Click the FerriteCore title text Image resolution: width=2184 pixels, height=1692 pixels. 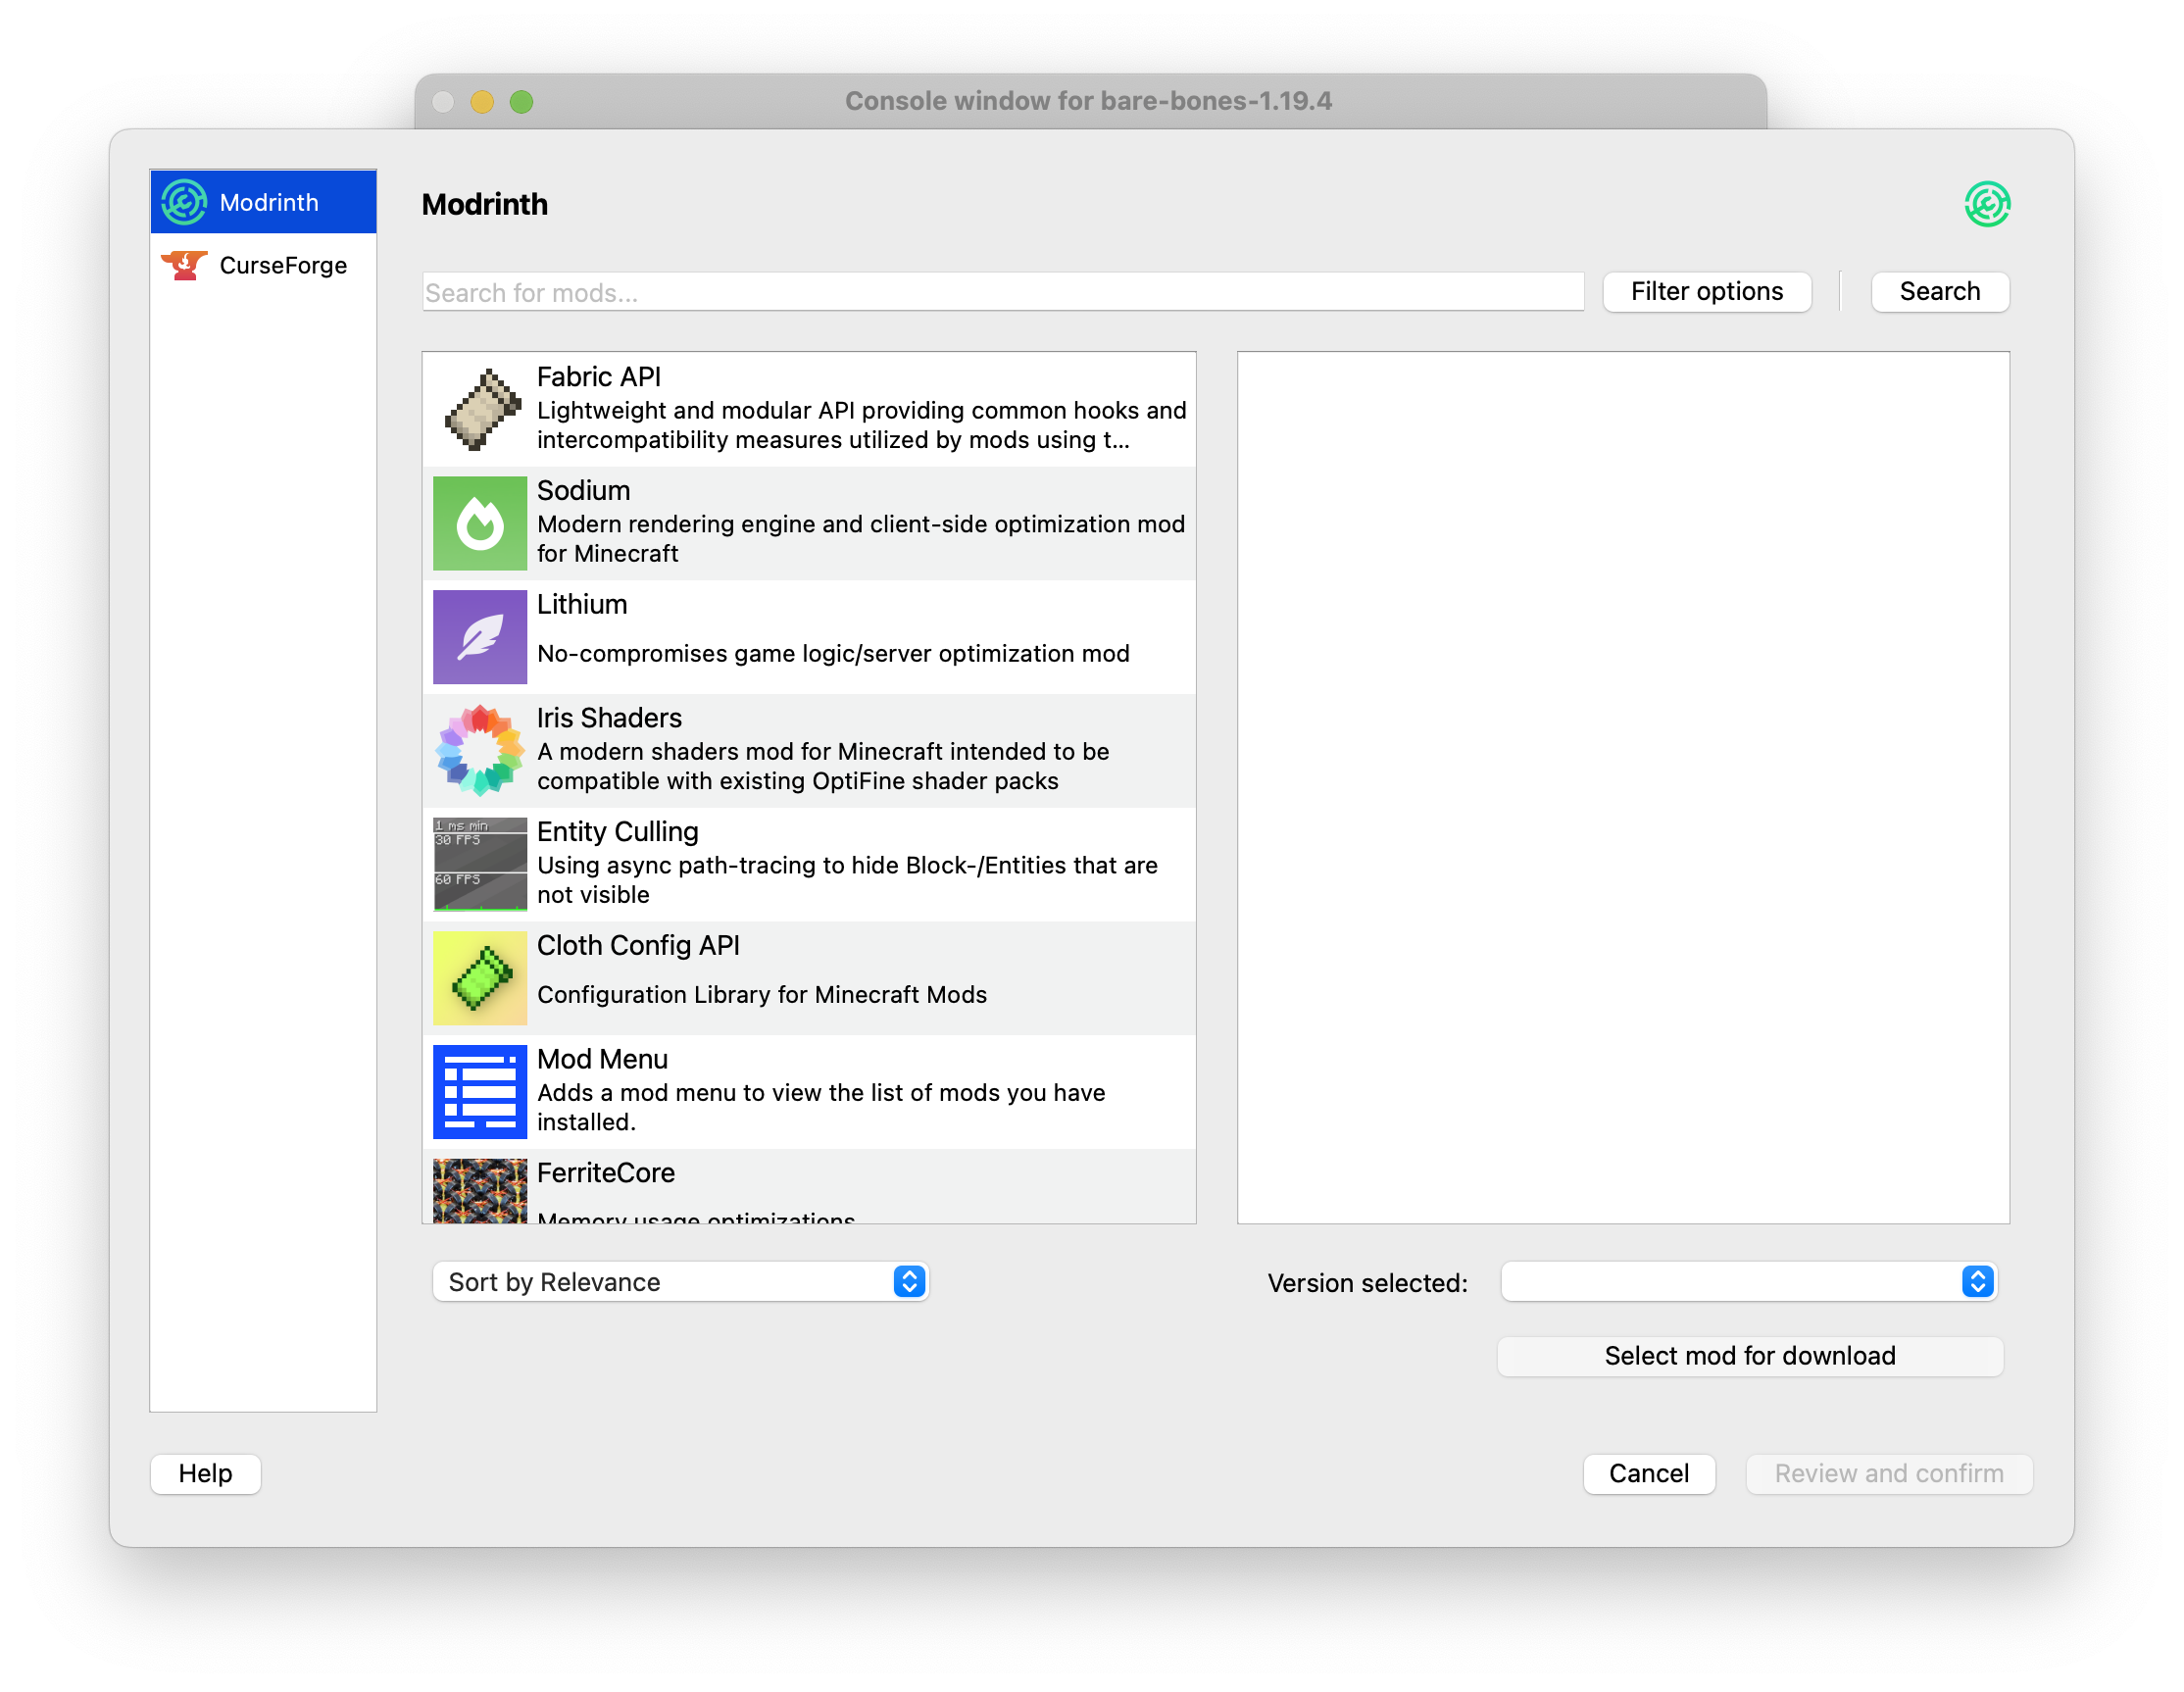[606, 1174]
